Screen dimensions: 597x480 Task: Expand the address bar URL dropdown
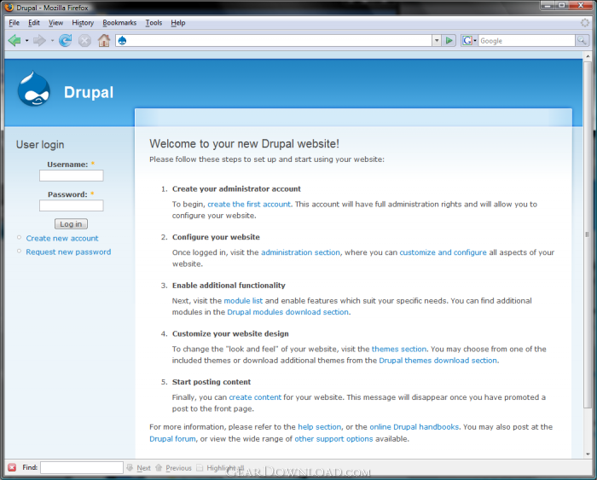(437, 40)
